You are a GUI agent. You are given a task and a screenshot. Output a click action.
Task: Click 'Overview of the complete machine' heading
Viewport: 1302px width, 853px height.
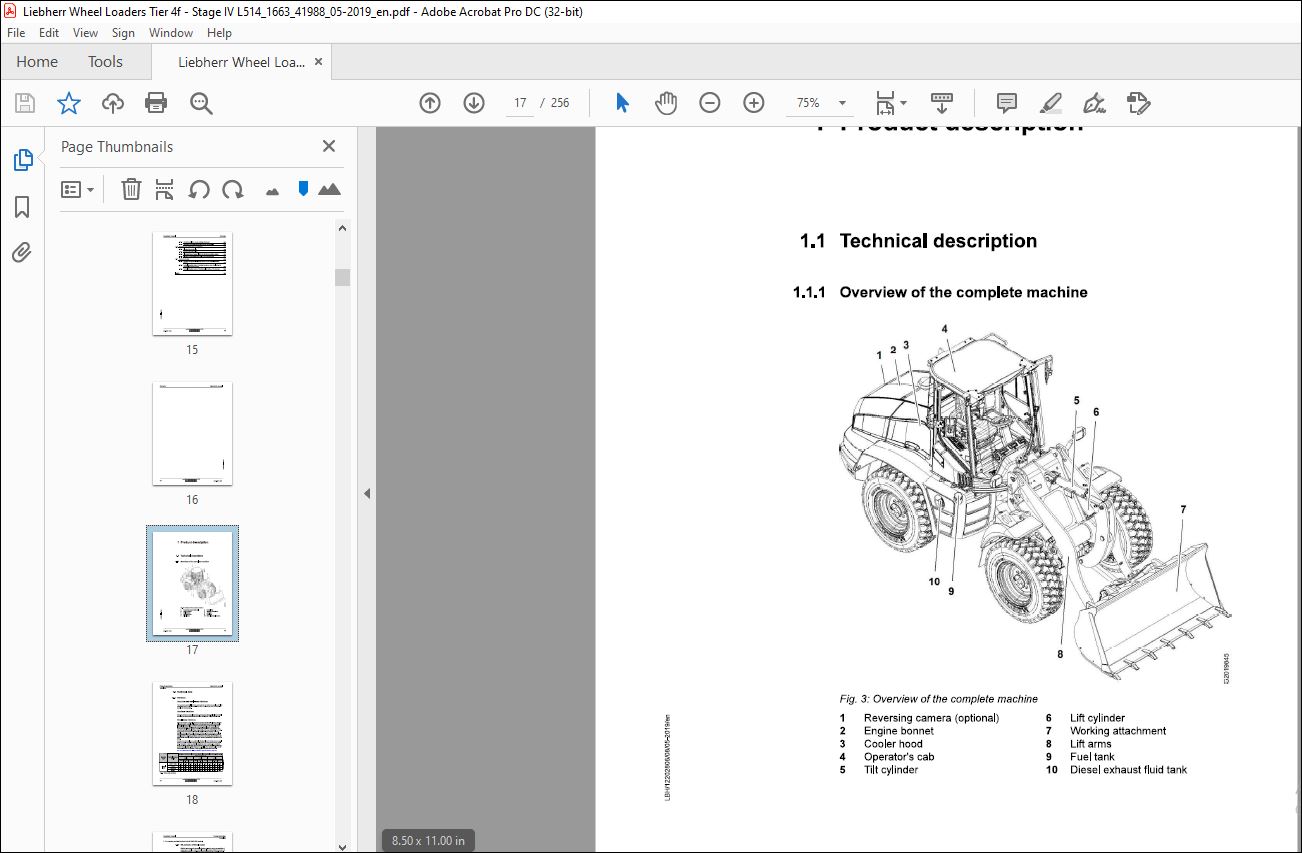coord(963,292)
